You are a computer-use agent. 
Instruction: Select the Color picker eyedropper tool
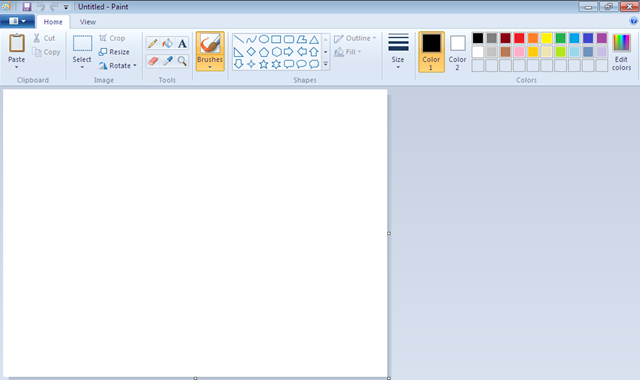pos(167,61)
